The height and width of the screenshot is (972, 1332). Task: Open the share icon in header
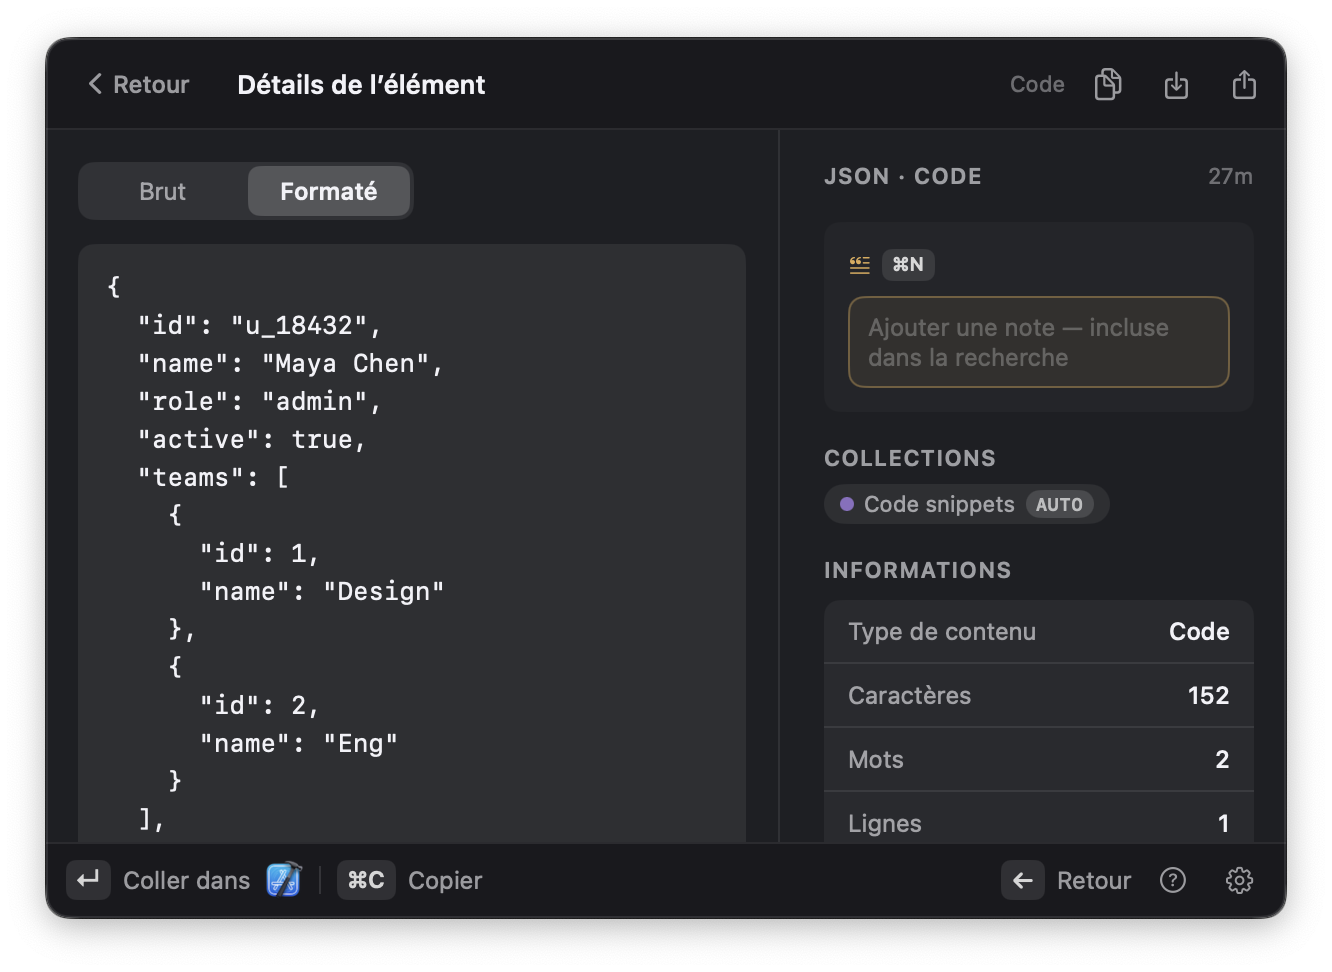[x=1244, y=84]
